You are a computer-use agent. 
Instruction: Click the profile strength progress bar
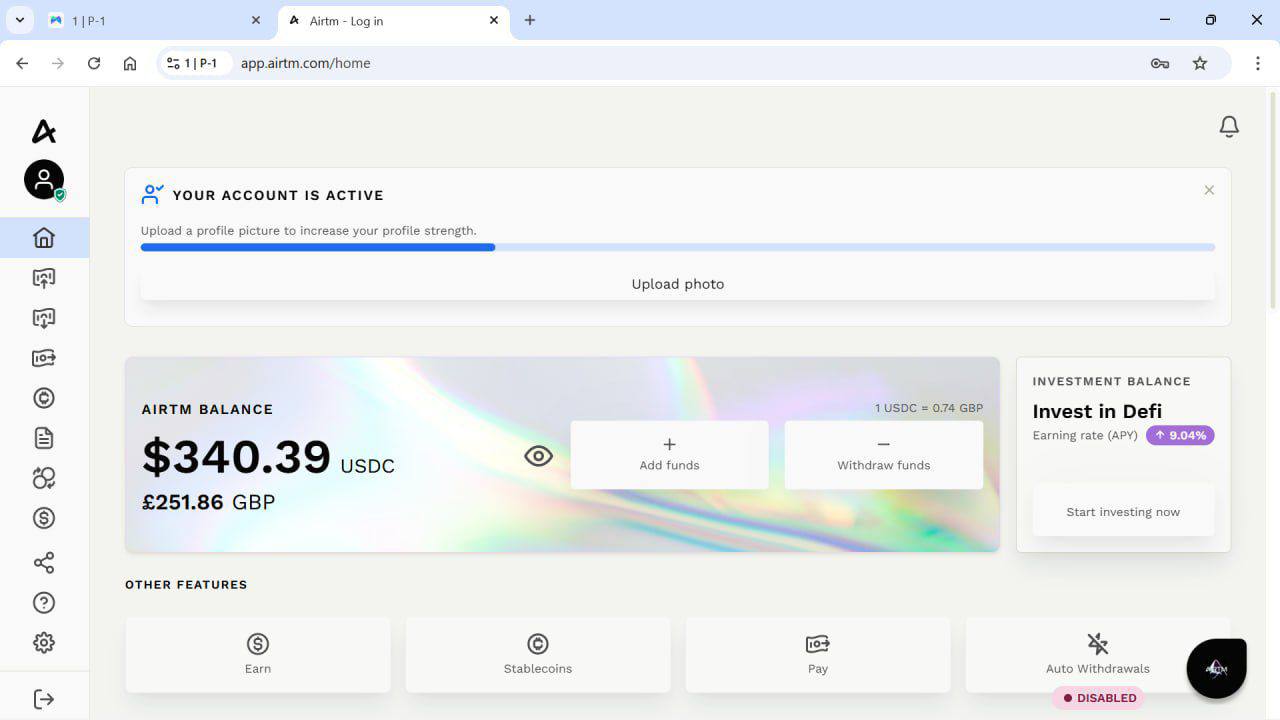point(678,247)
